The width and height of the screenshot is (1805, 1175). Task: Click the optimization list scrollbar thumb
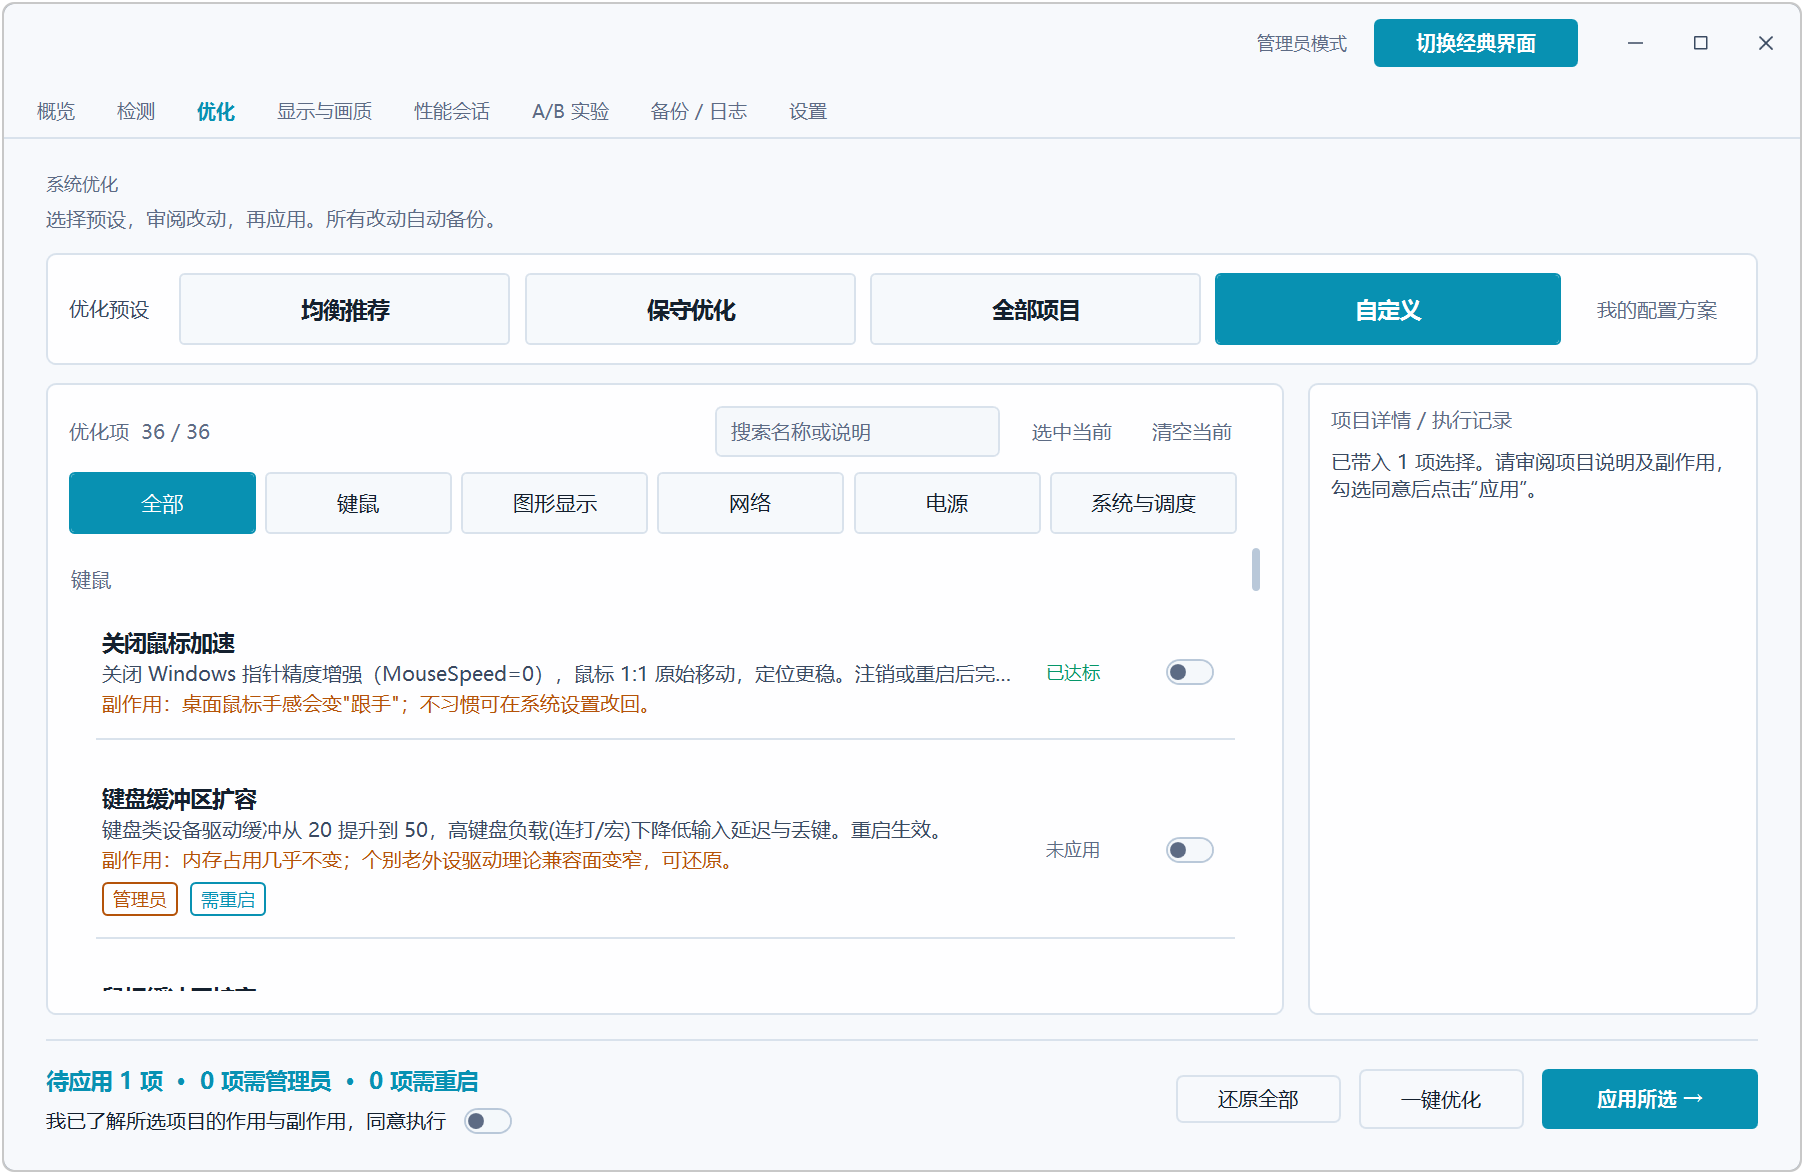[1255, 569]
